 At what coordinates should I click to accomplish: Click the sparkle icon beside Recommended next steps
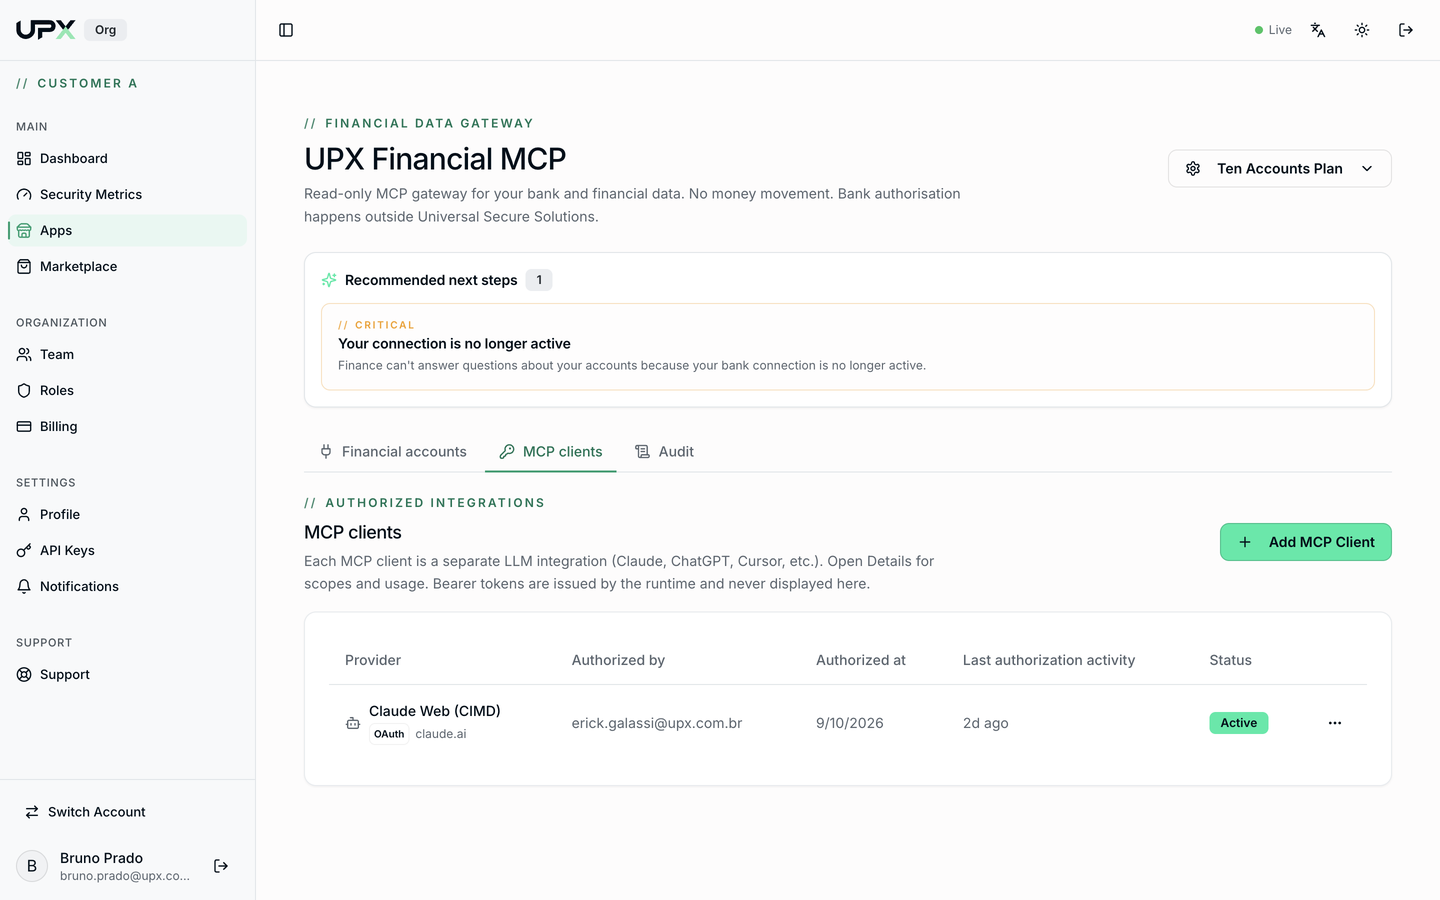(x=329, y=280)
